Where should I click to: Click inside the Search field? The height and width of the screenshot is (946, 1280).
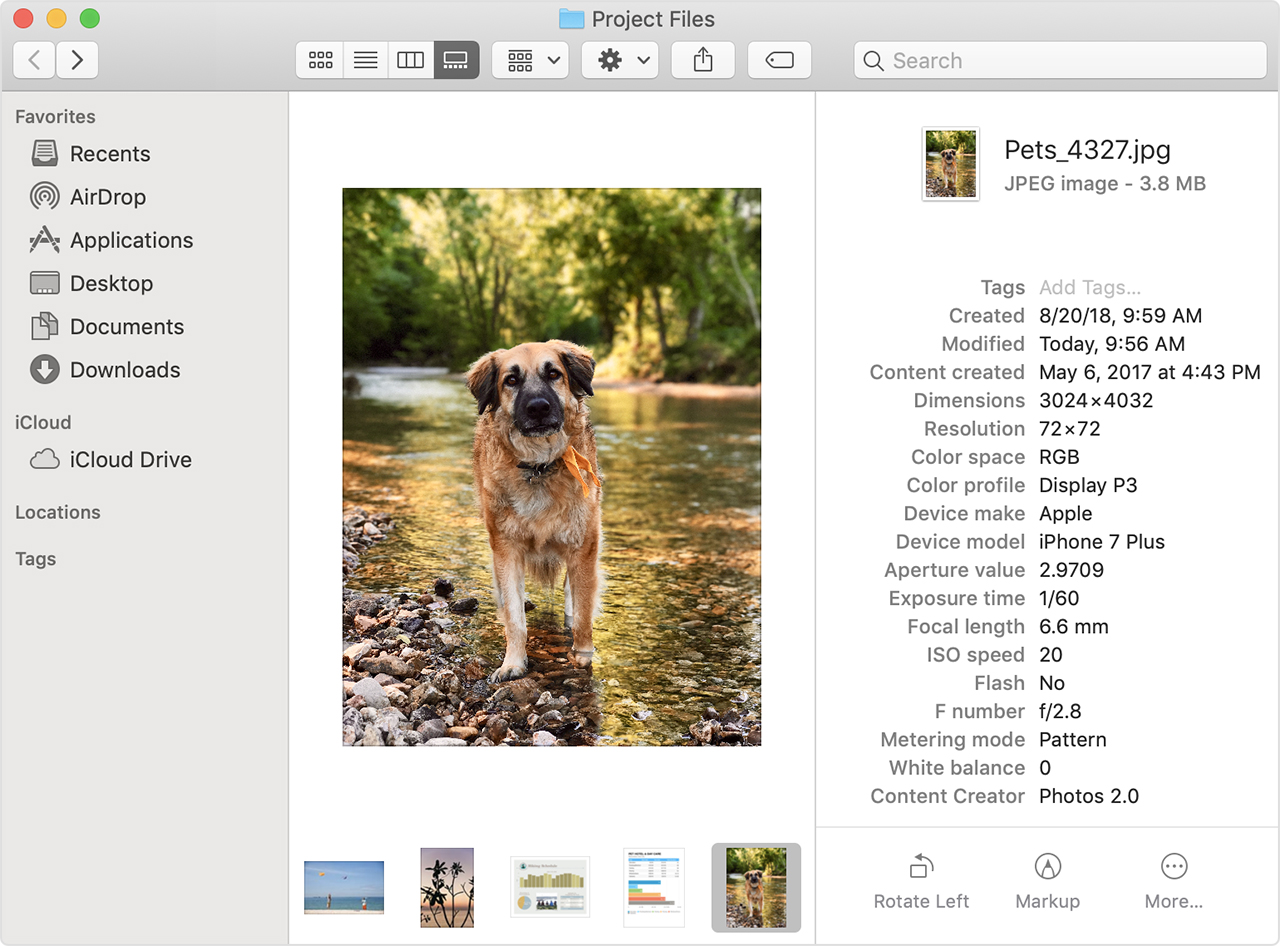point(1060,60)
